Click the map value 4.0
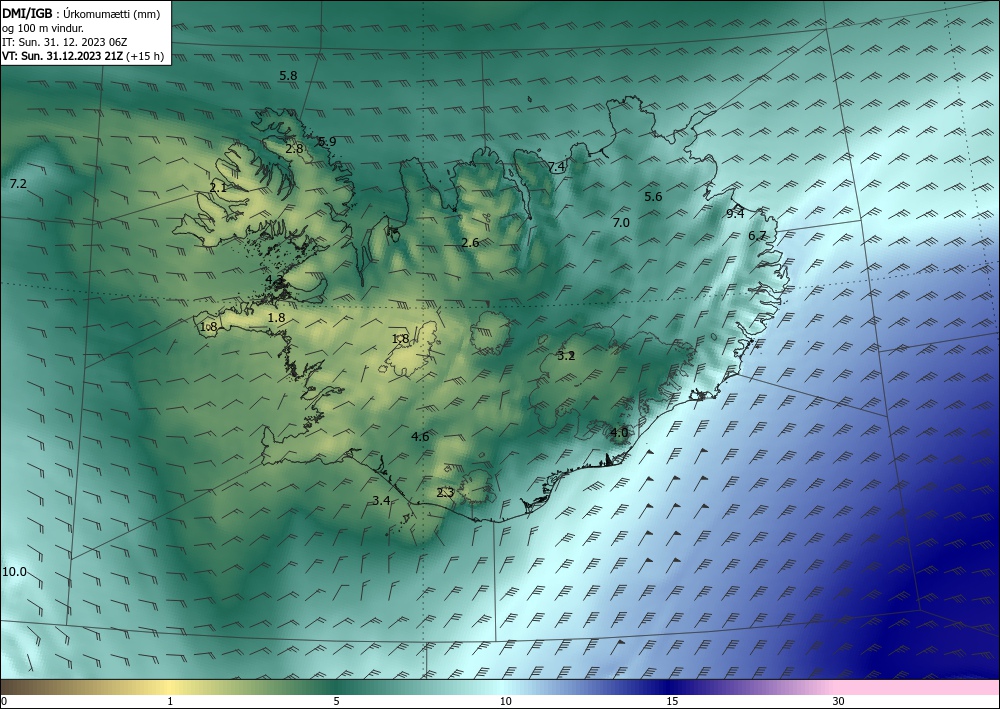 coord(619,432)
